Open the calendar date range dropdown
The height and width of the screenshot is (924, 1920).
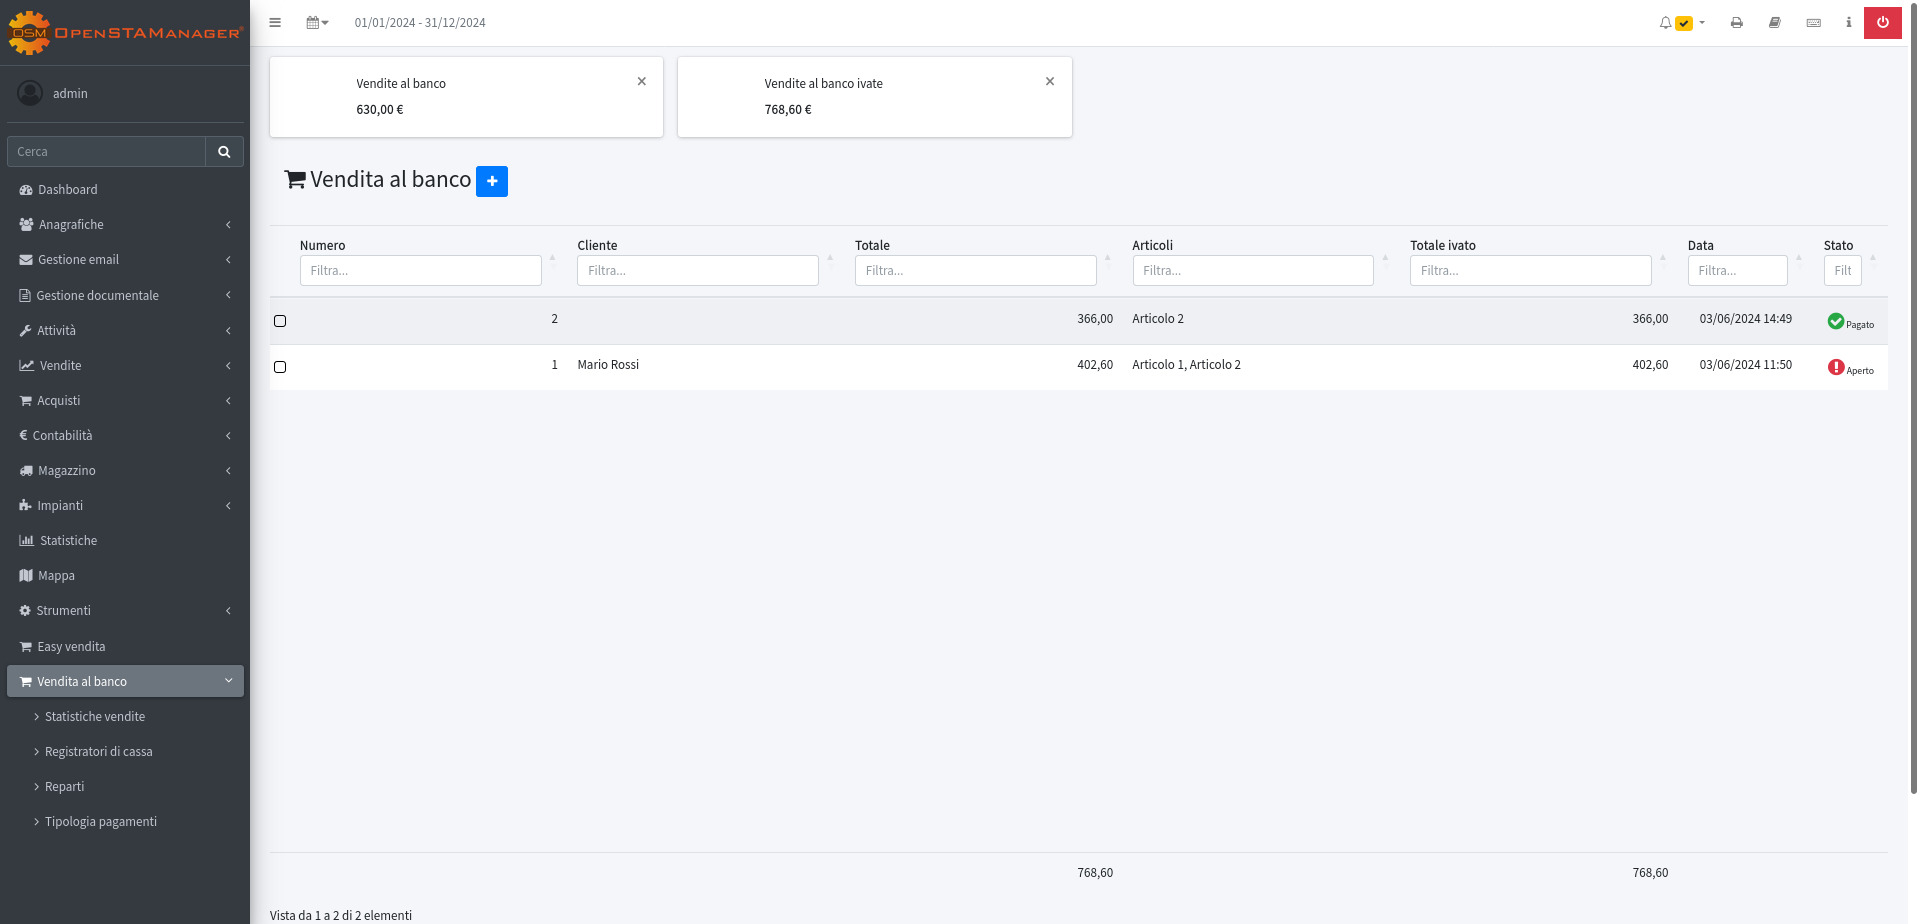click(x=317, y=23)
